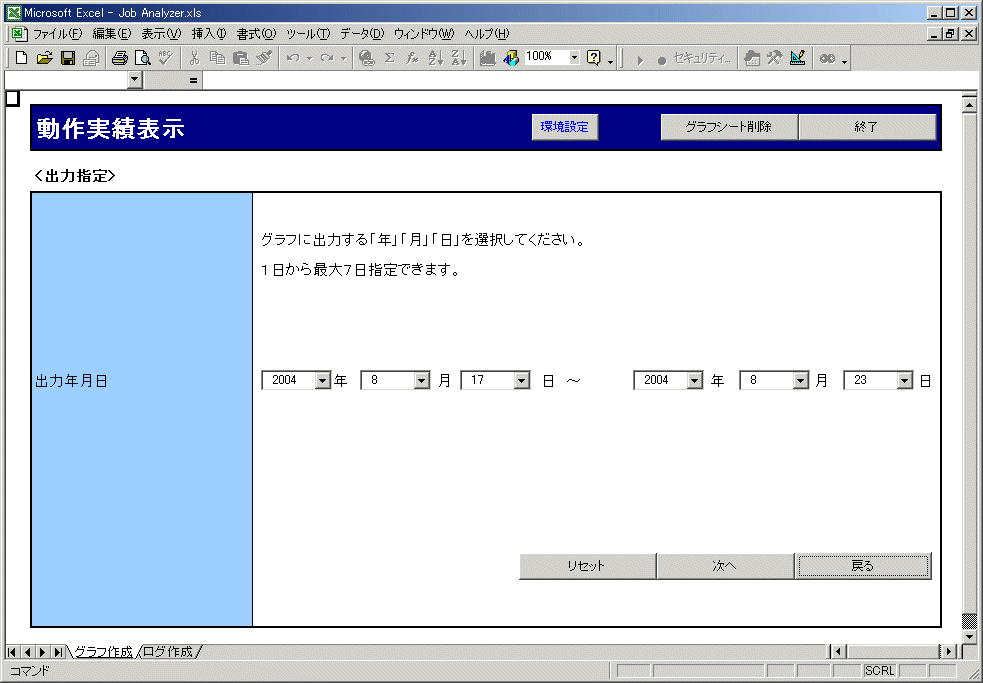The image size is (983, 683).
Task: Open the Name Box dropdown arrow
Action: click(135, 80)
